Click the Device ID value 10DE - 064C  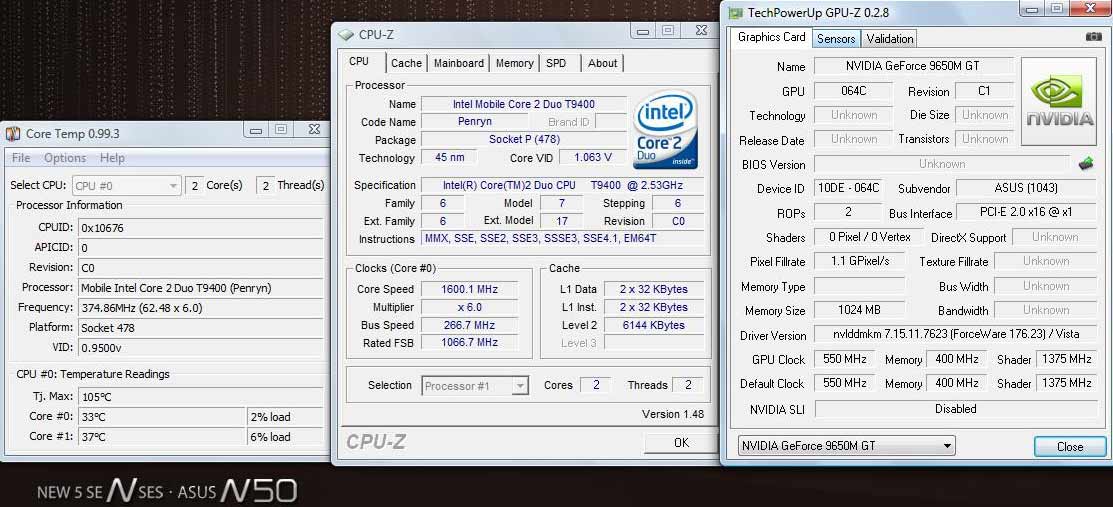[848, 188]
